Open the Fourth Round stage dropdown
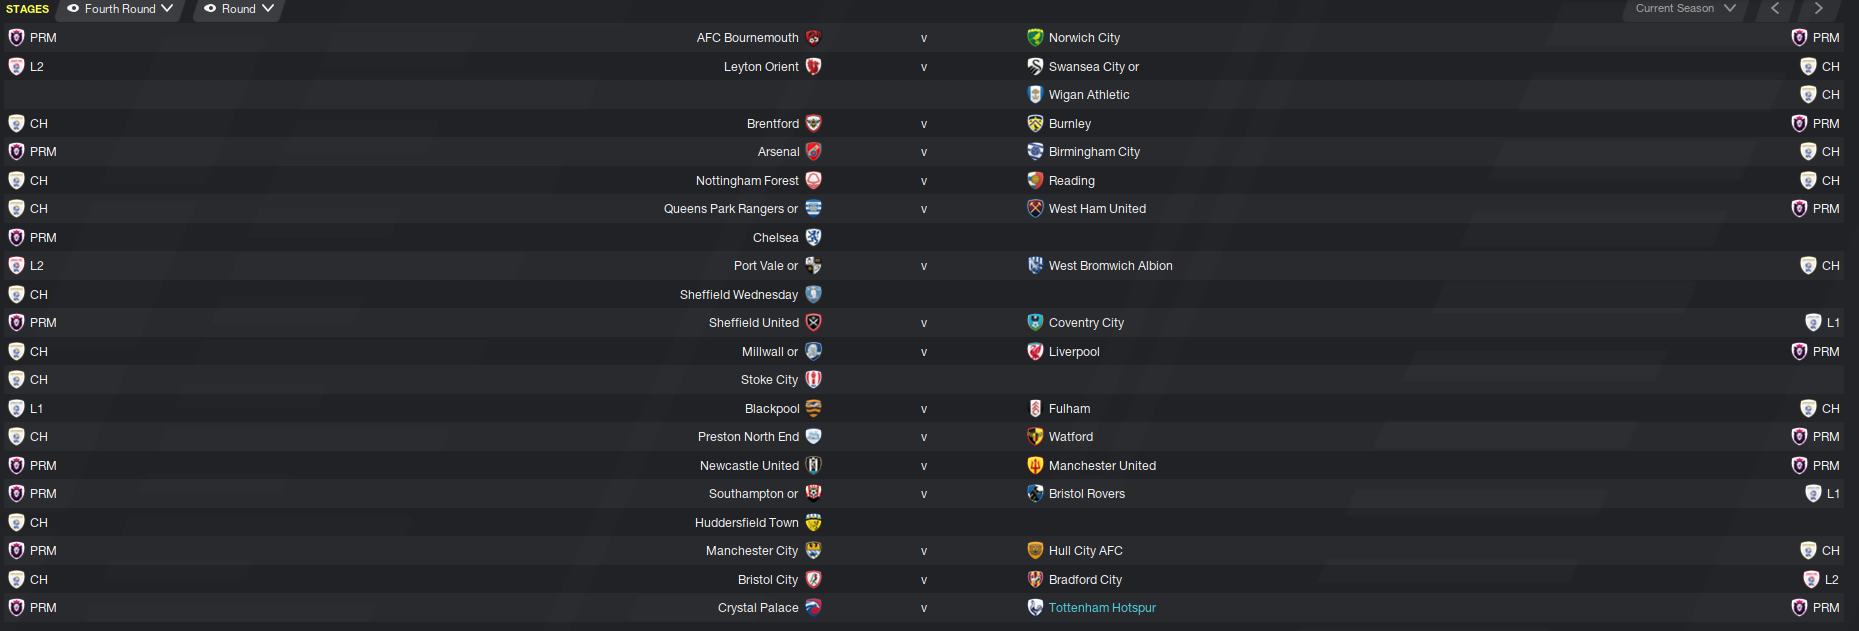 [120, 9]
